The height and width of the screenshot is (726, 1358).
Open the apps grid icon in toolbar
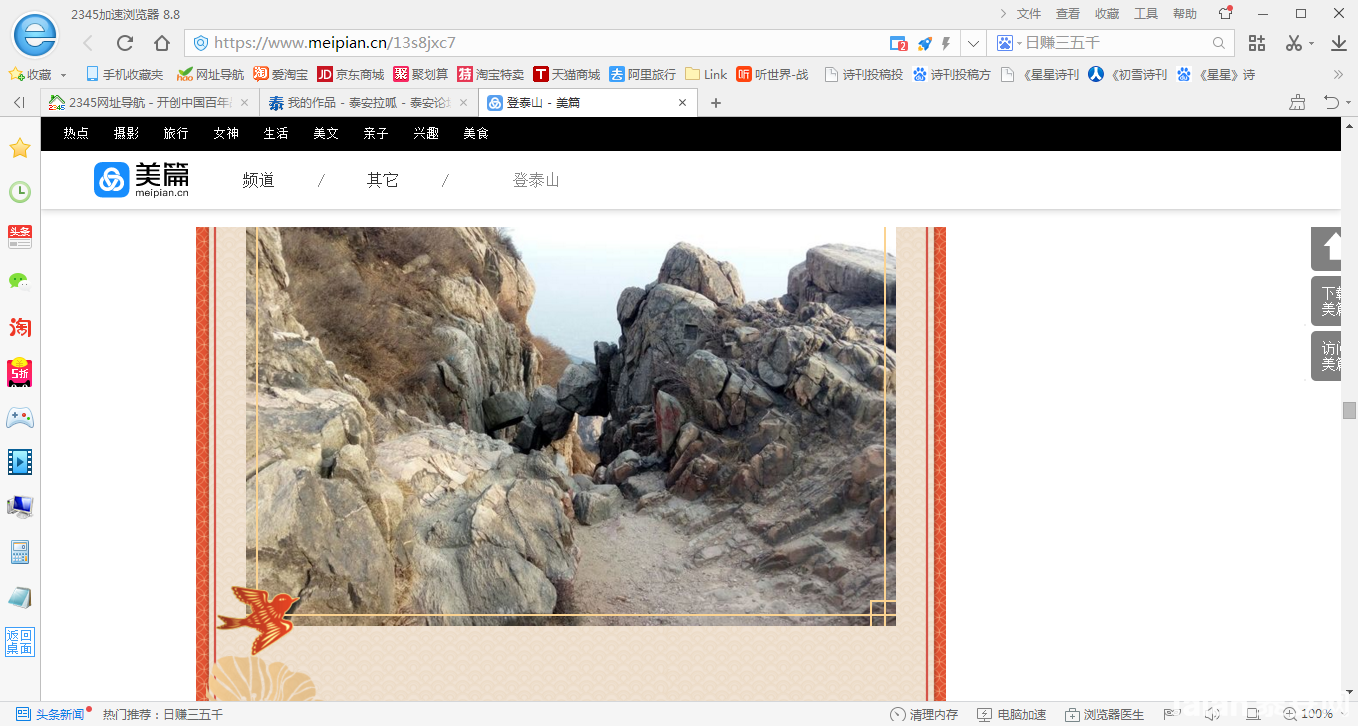point(1257,43)
